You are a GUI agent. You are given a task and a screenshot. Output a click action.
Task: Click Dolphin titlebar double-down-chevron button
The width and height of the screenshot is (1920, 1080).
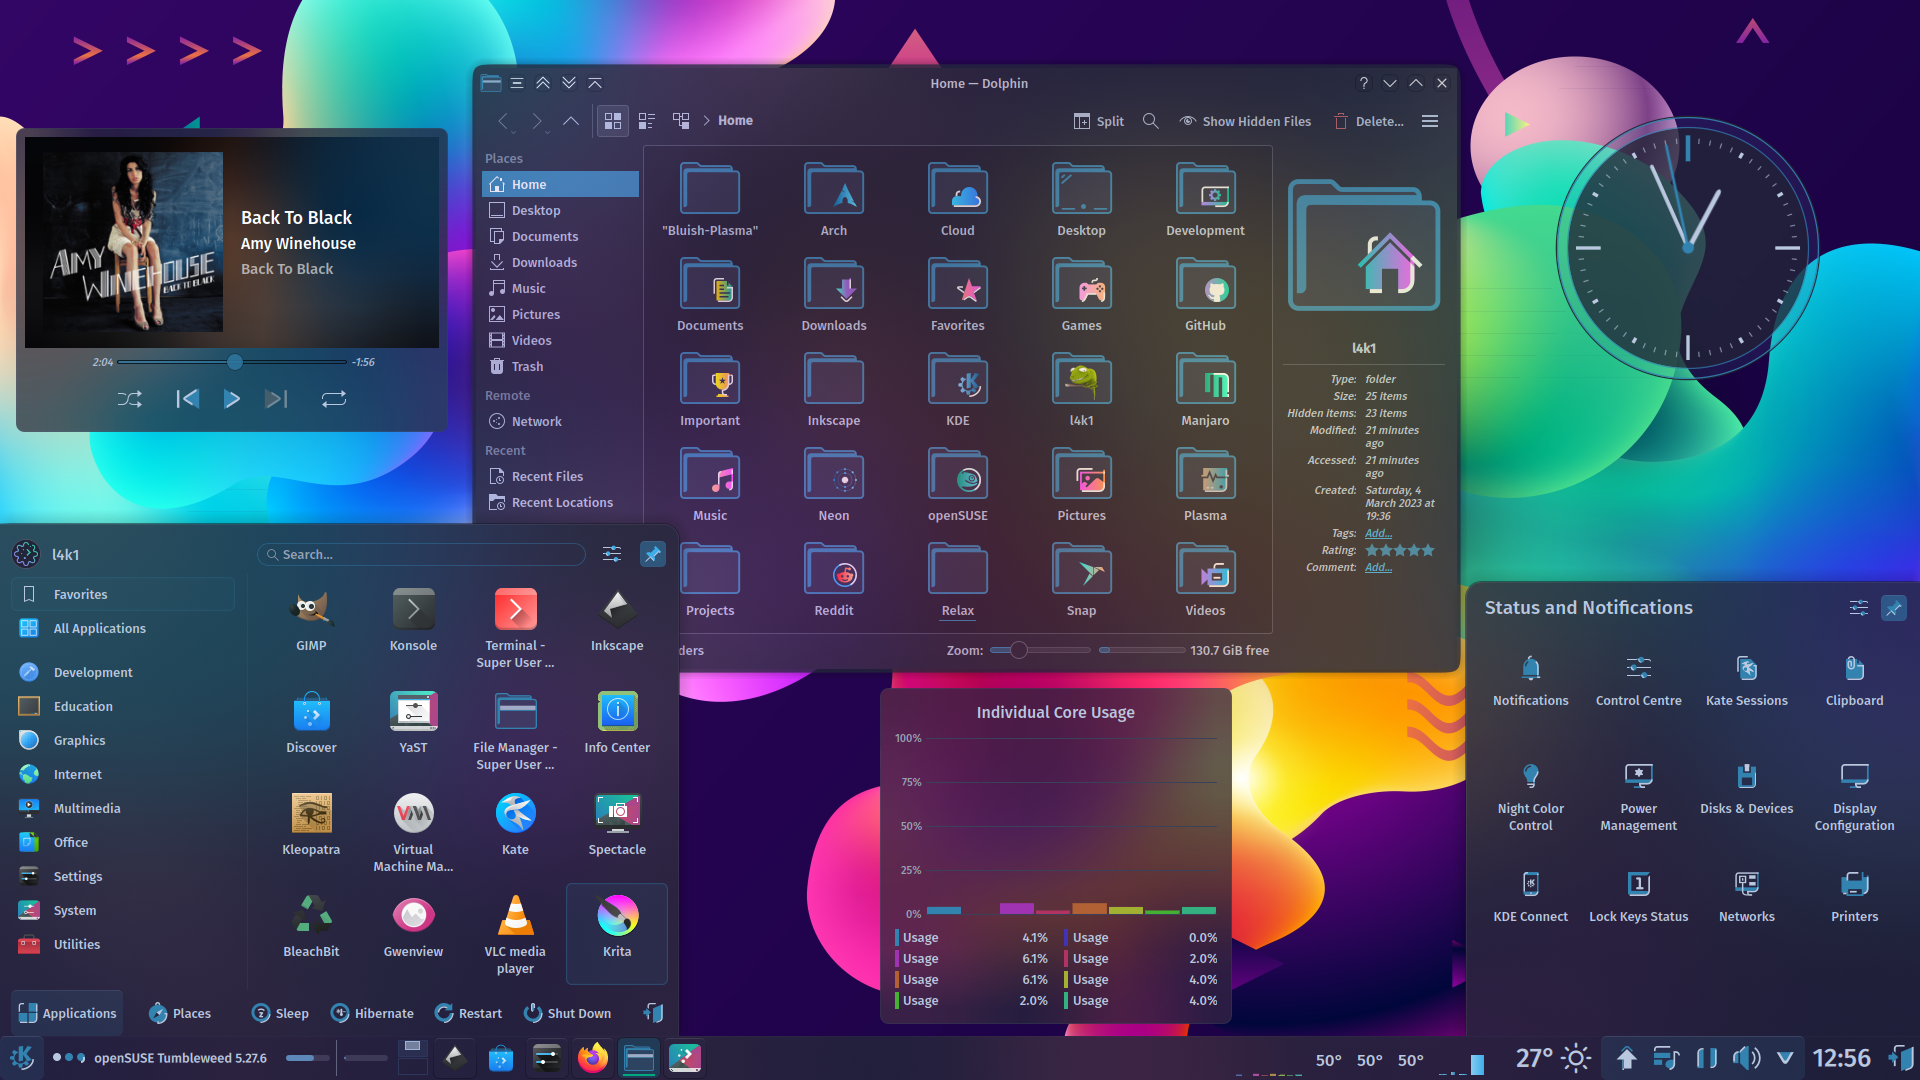pyautogui.click(x=569, y=83)
